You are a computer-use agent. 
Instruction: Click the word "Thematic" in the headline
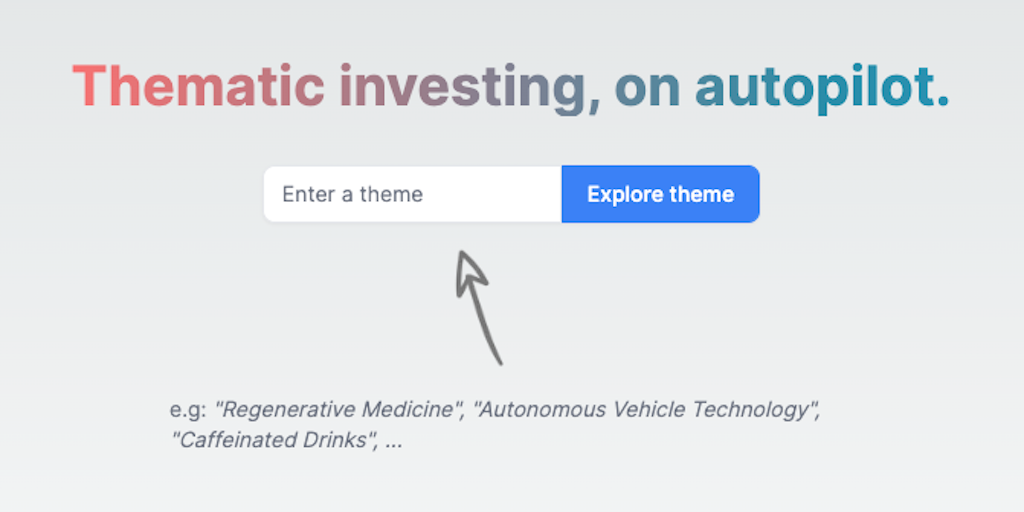[198, 86]
